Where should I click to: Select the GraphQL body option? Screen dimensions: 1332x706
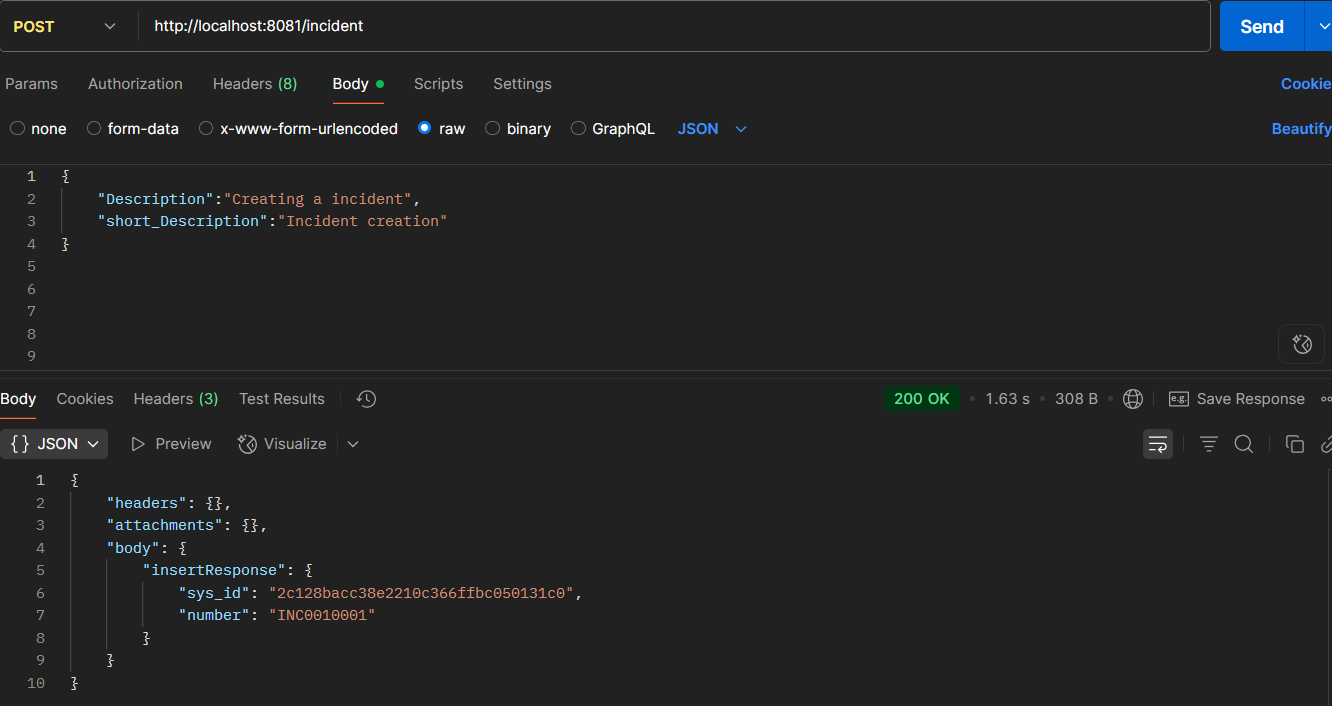(x=613, y=129)
